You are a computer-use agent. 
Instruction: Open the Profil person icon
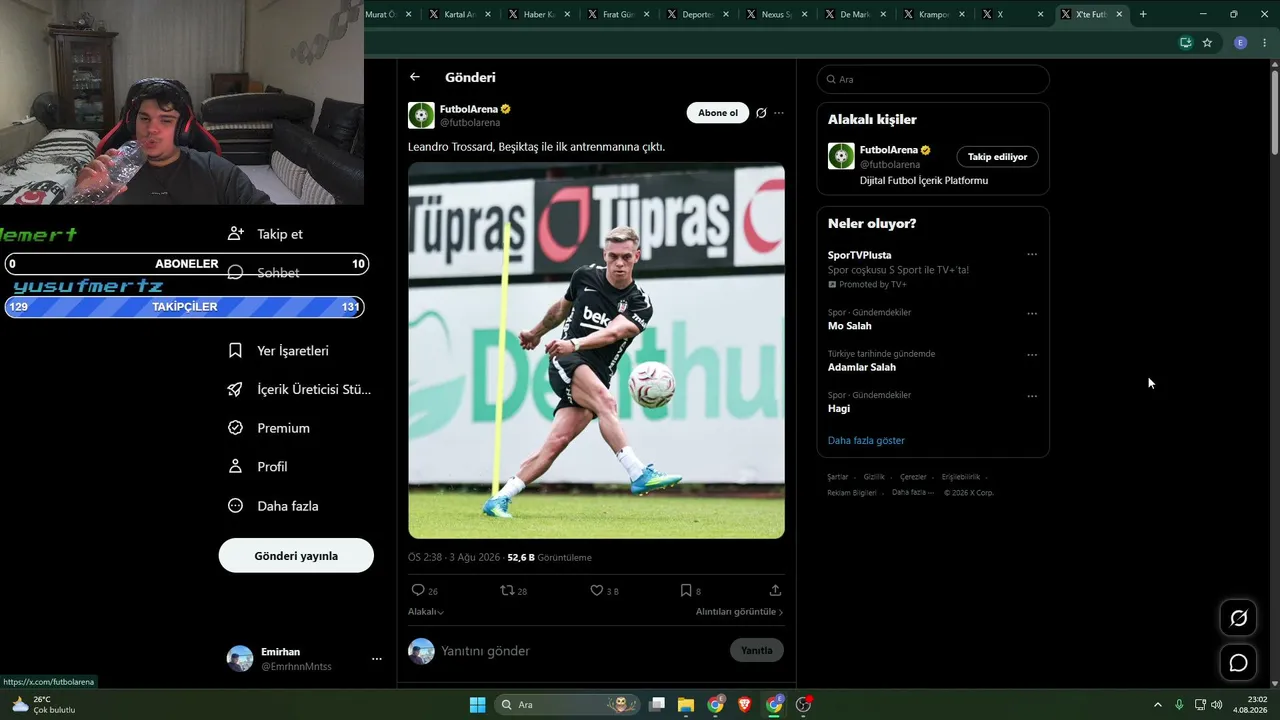click(x=236, y=466)
